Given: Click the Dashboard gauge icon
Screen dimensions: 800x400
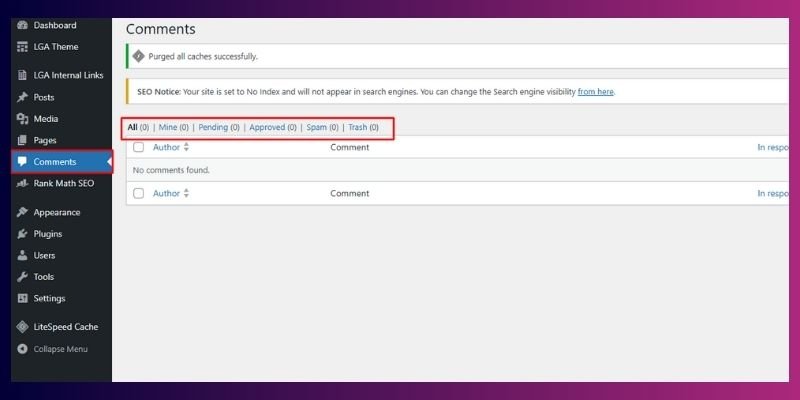Looking at the screenshot, I should [22, 25].
